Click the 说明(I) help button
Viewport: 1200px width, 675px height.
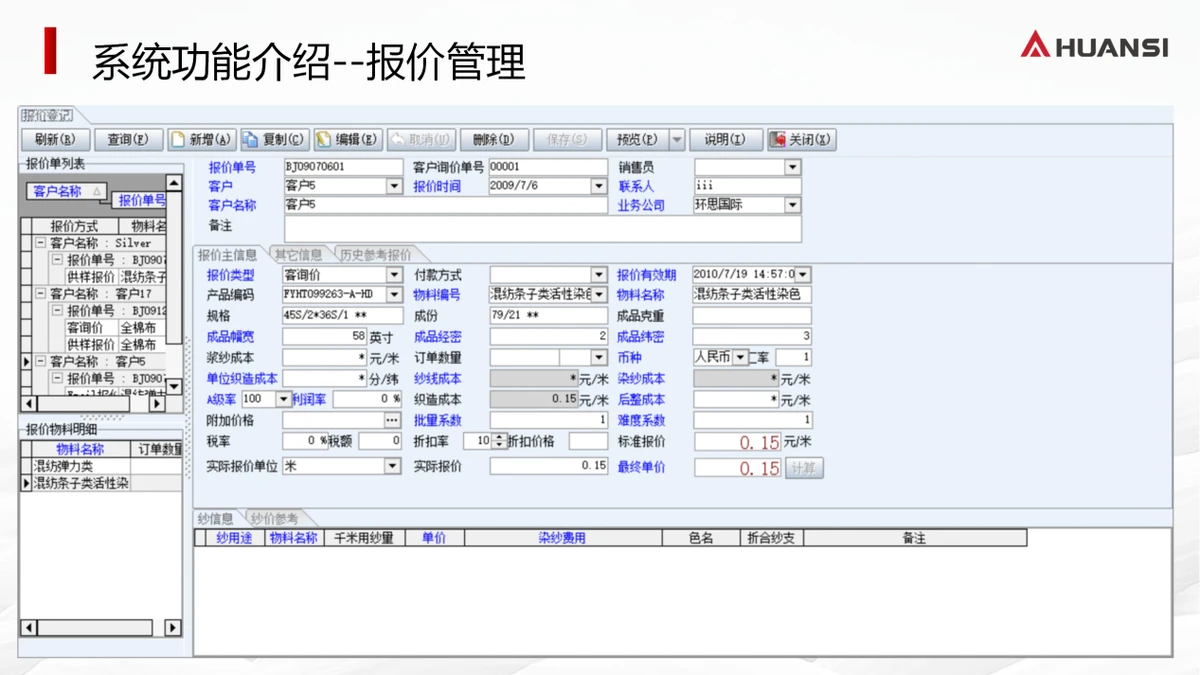coord(725,140)
